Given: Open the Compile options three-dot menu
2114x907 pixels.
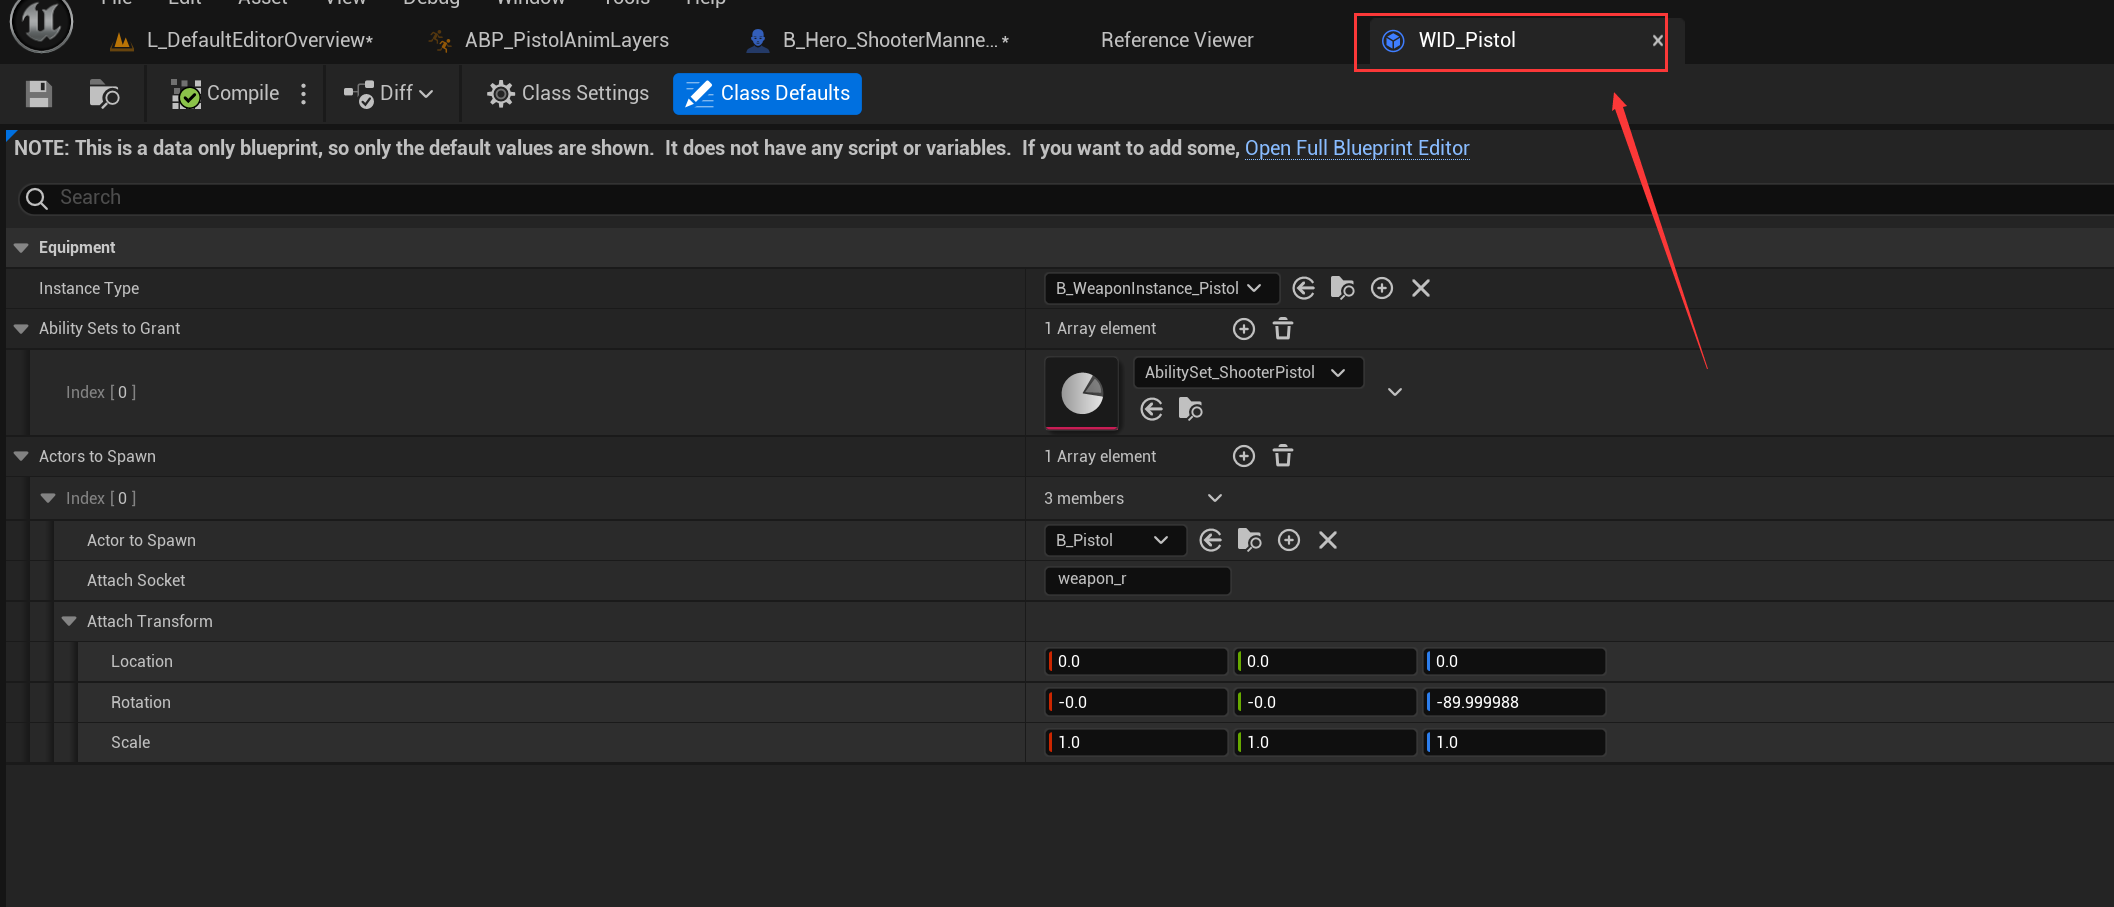Looking at the screenshot, I should pos(304,94).
